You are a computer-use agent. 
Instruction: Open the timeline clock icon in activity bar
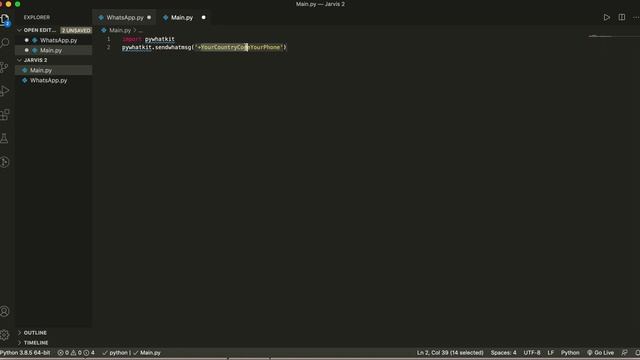tap(4, 162)
